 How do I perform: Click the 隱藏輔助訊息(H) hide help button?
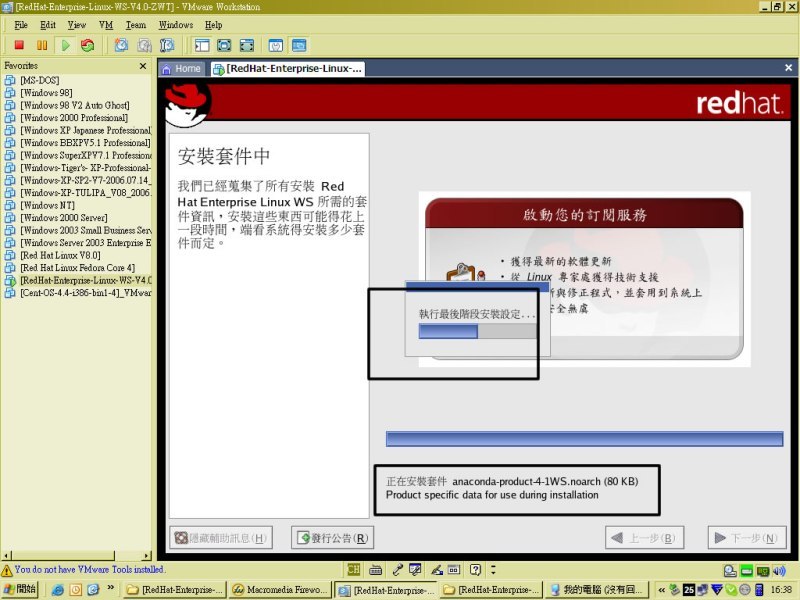[221, 538]
